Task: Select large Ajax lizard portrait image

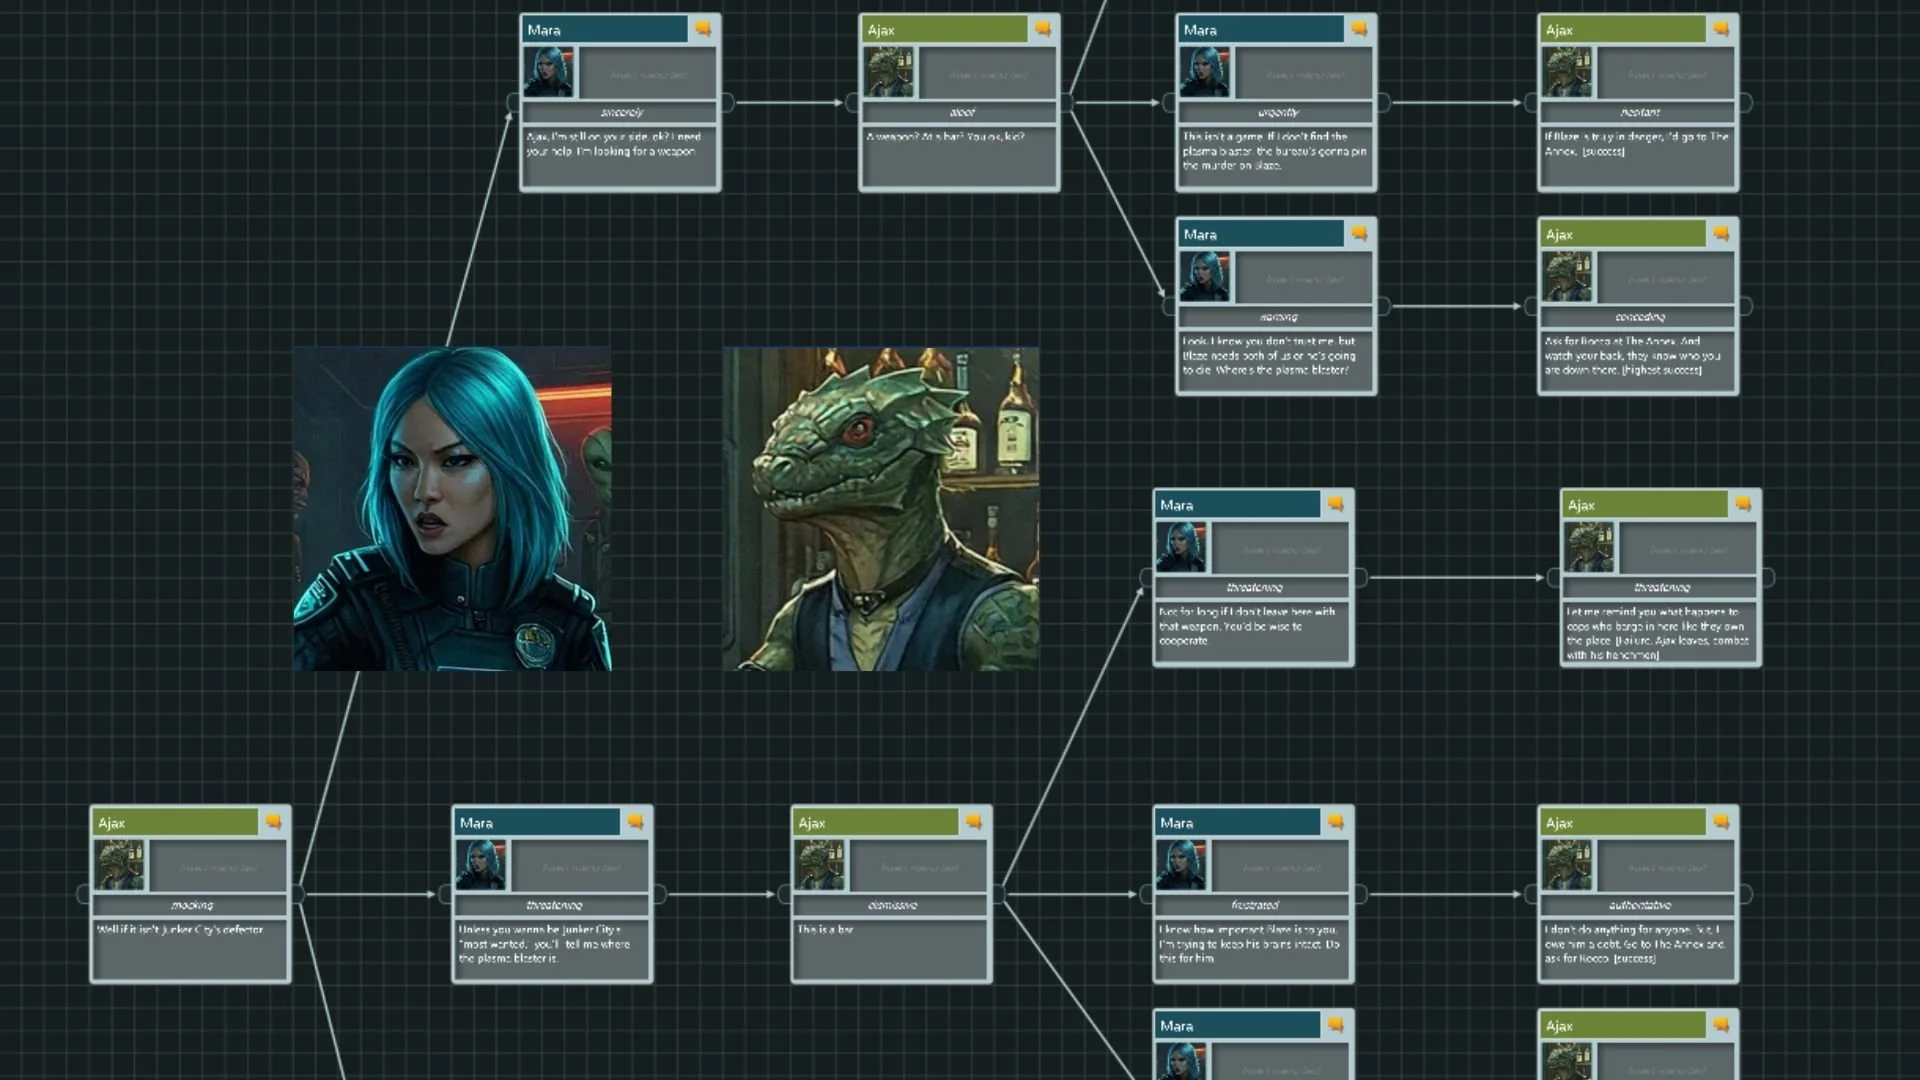Action: coord(880,508)
